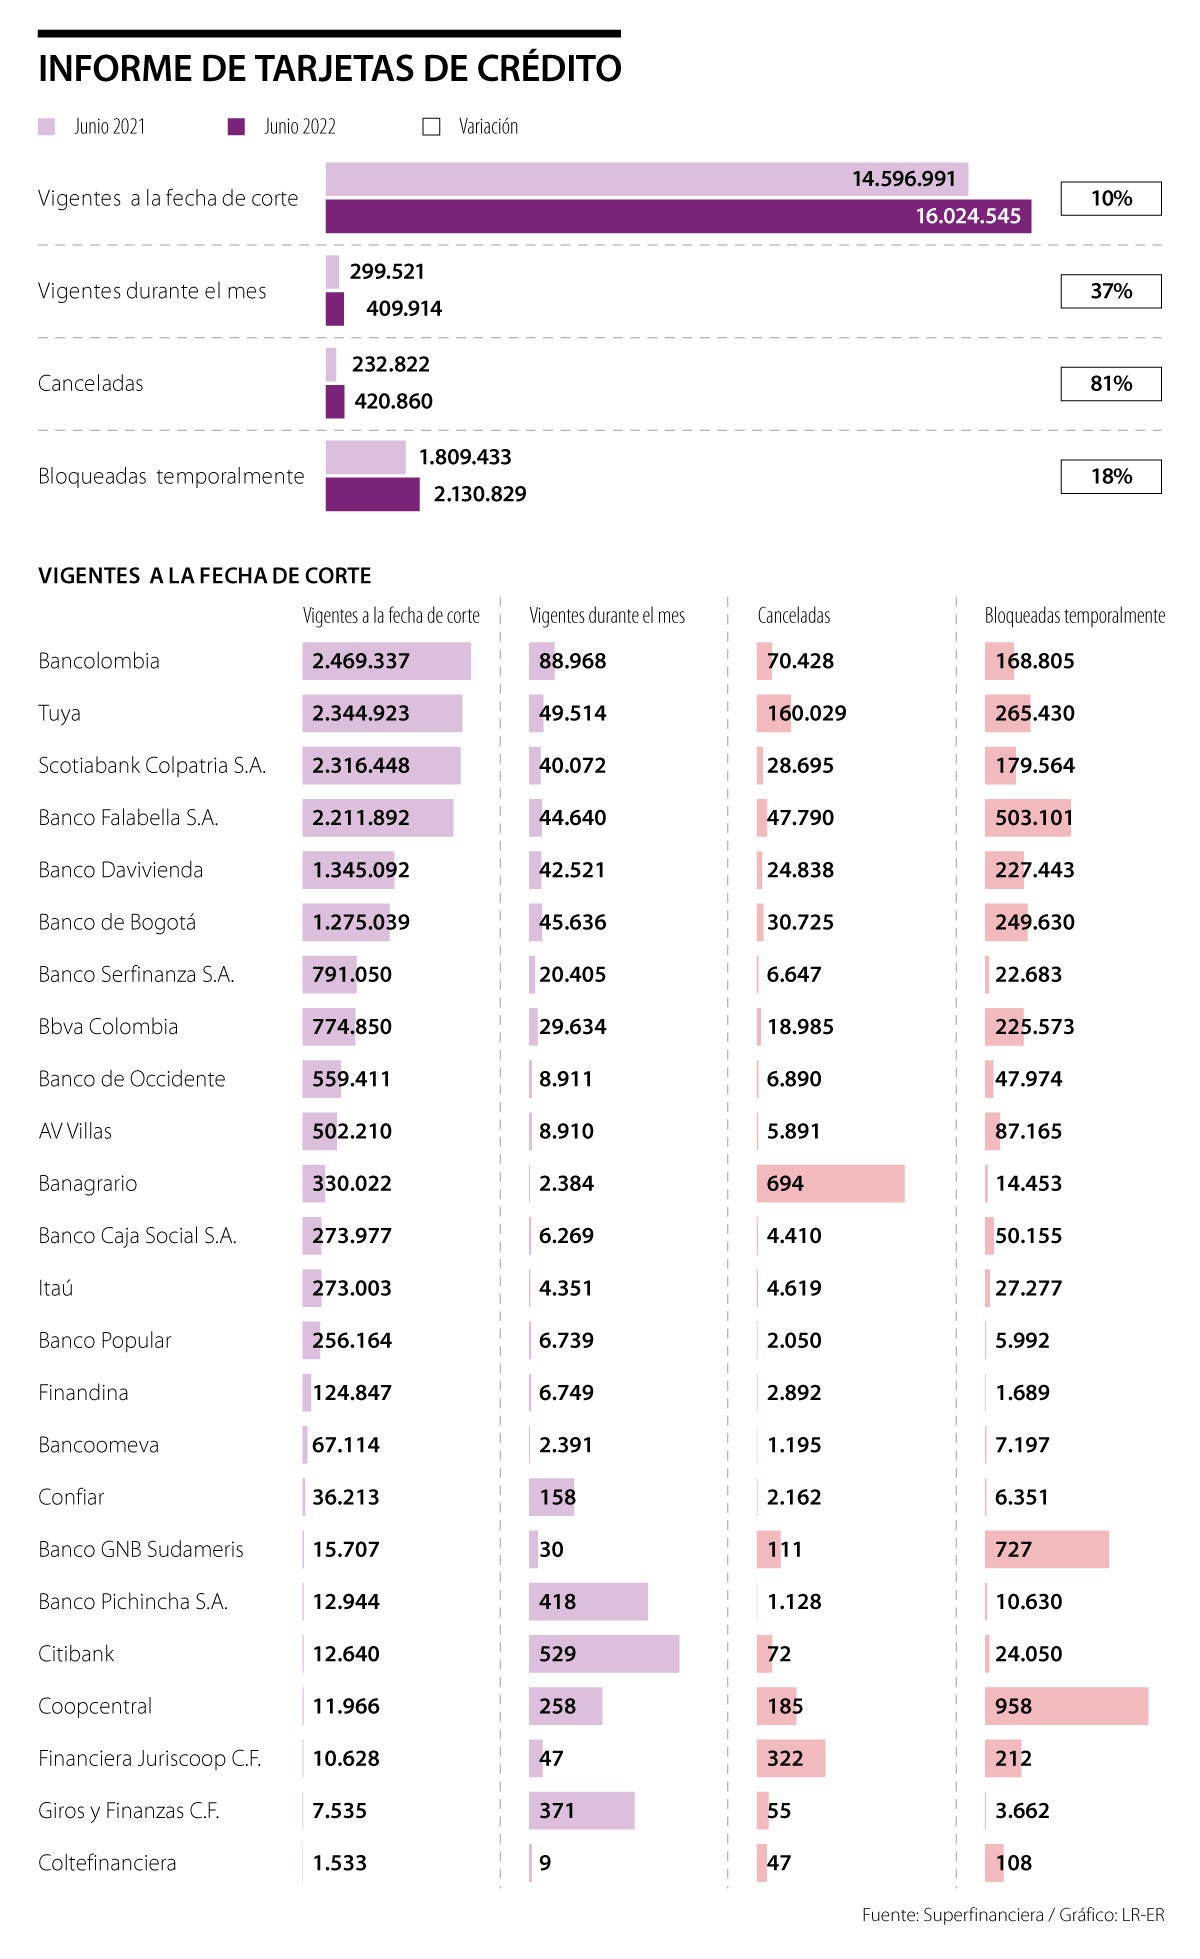Select the Bloqueadas temporalmente column header

tap(1074, 616)
